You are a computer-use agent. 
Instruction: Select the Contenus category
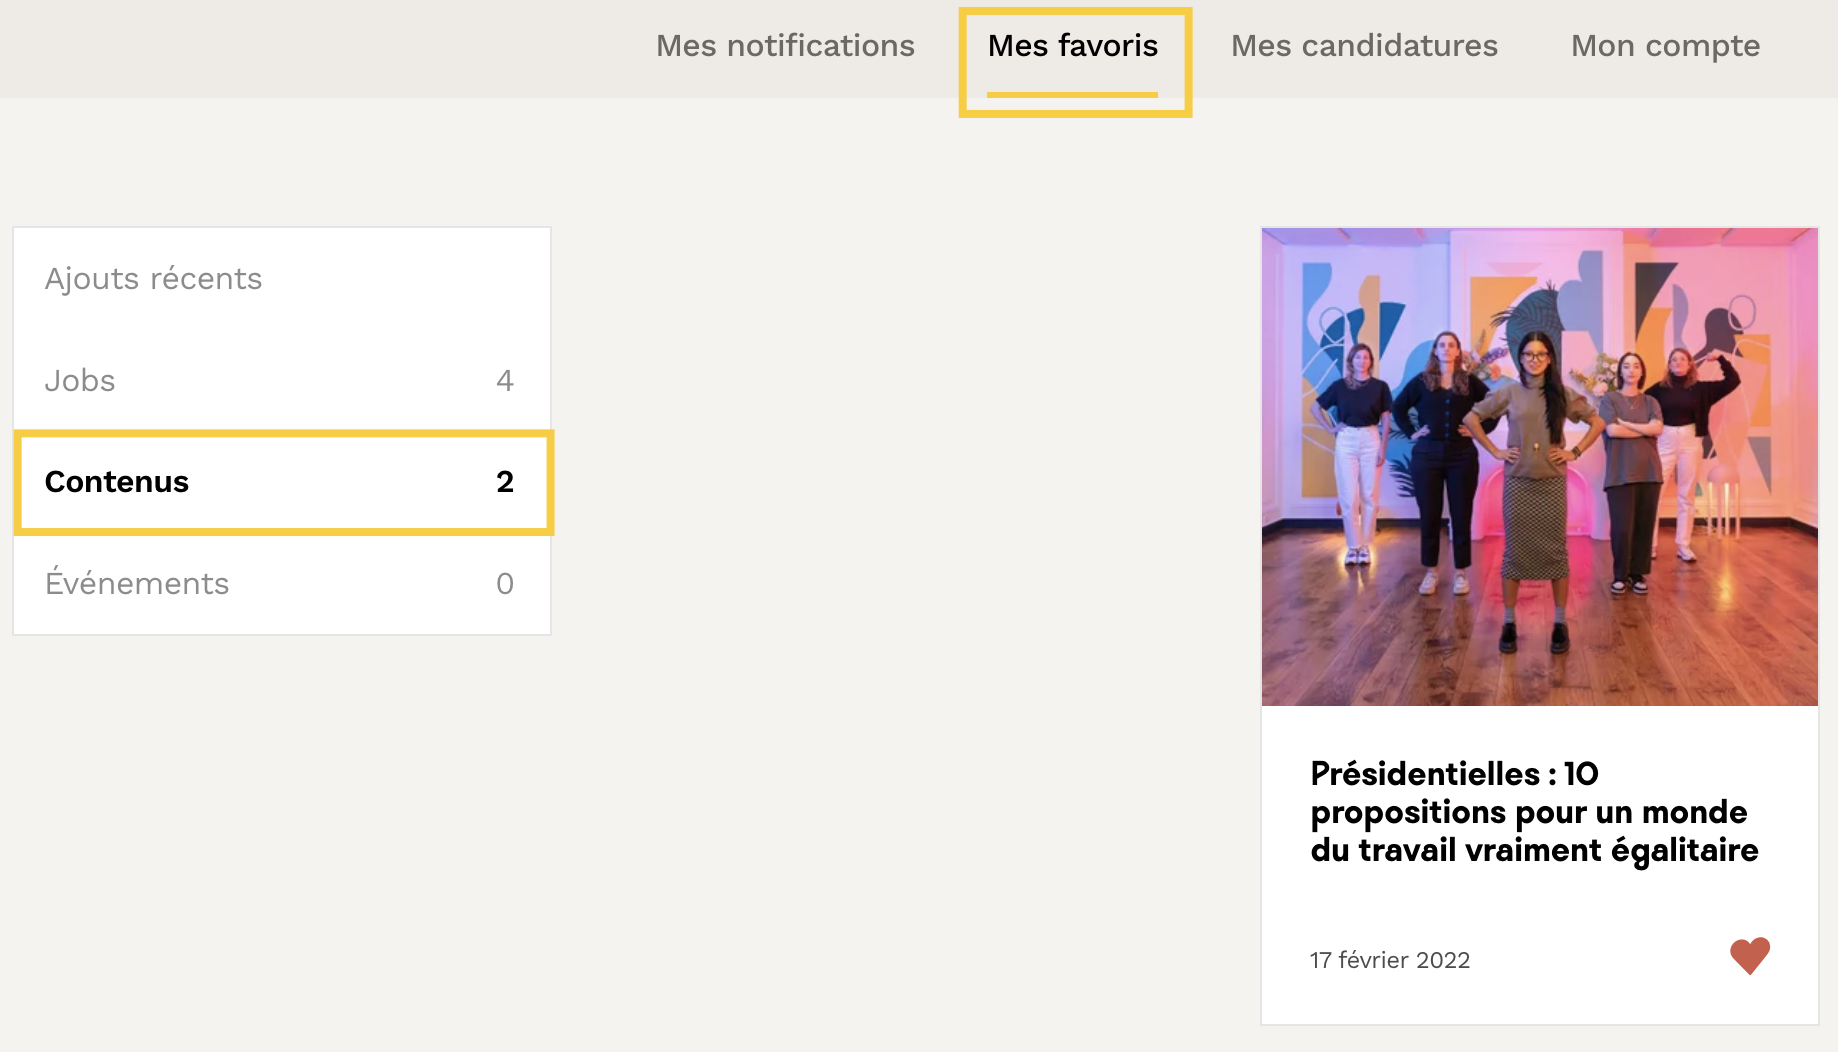(117, 482)
